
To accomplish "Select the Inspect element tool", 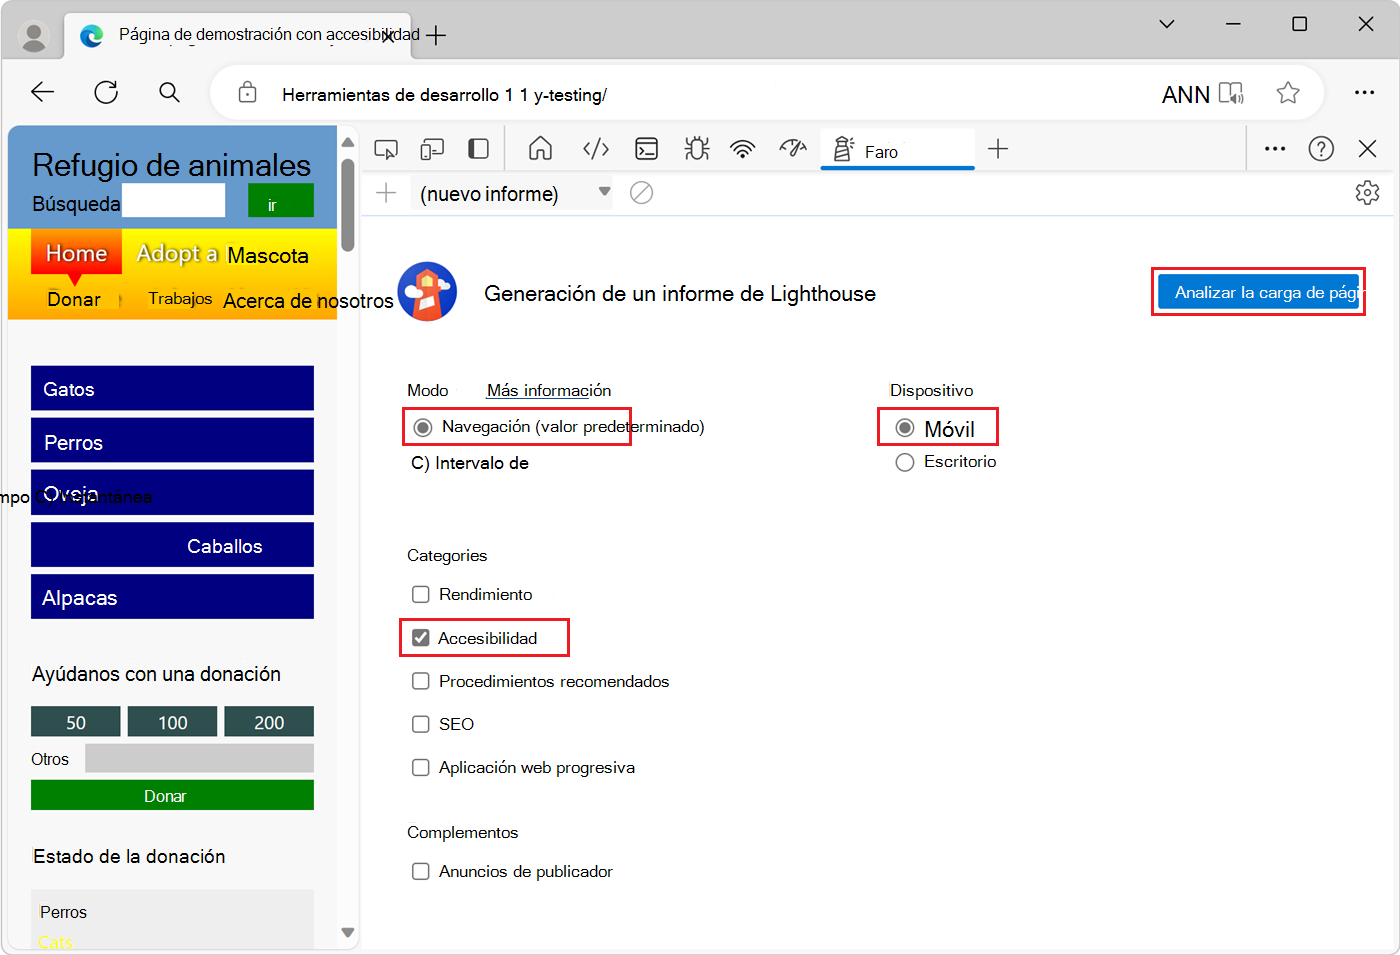I will [x=386, y=148].
